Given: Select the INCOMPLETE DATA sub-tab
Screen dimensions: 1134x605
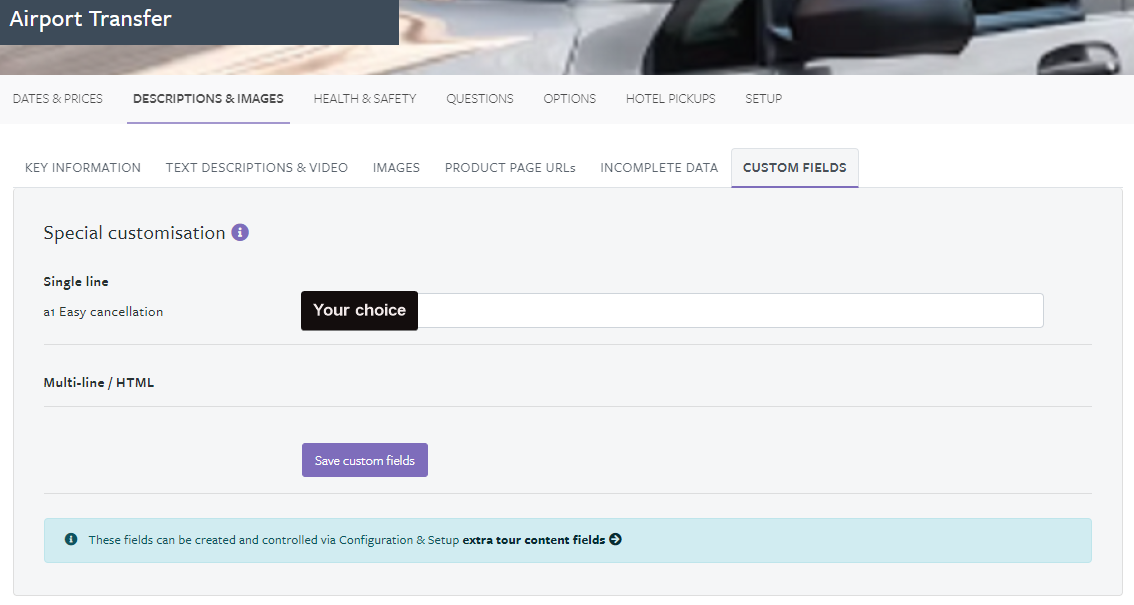Looking at the screenshot, I should 659,167.
